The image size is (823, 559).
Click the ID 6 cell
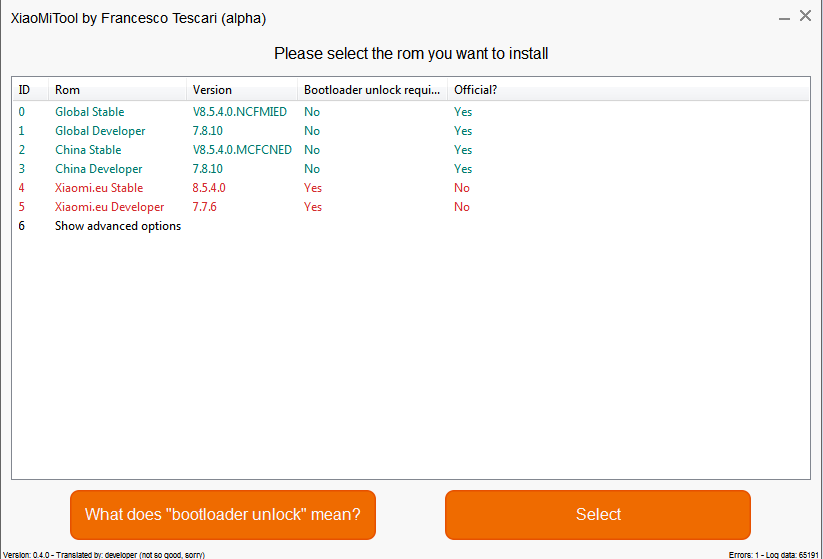point(22,226)
